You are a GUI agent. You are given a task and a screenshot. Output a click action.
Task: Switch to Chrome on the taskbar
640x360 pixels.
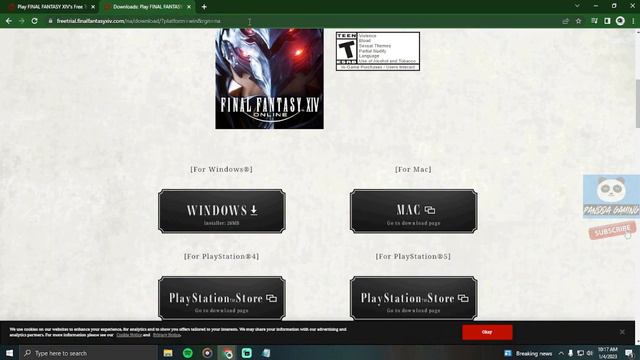tap(227, 353)
